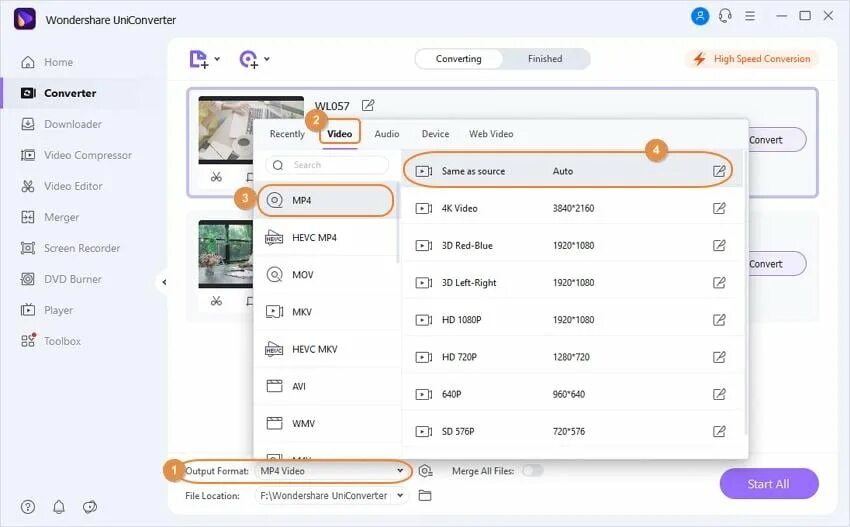Open the Player section
Image resolution: width=850 pixels, height=527 pixels.
click(47, 310)
